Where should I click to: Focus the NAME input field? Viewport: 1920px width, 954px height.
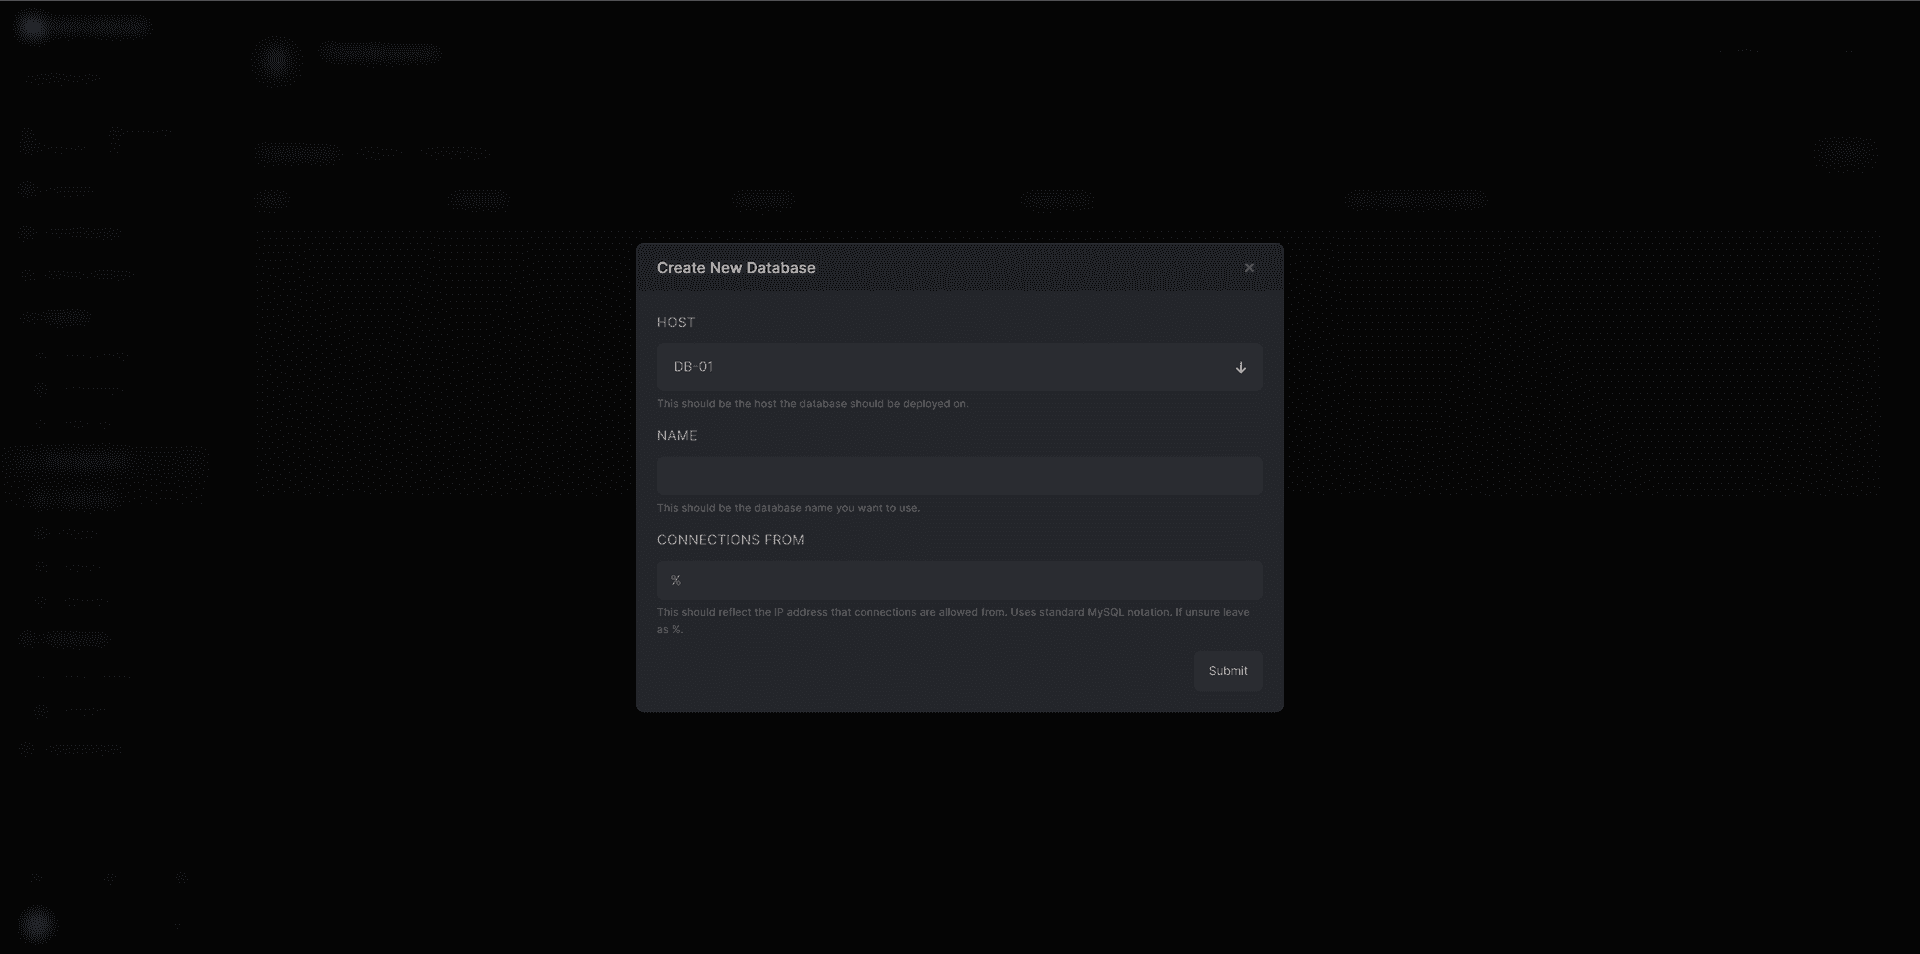pyautogui.click(x=958, y=475)
